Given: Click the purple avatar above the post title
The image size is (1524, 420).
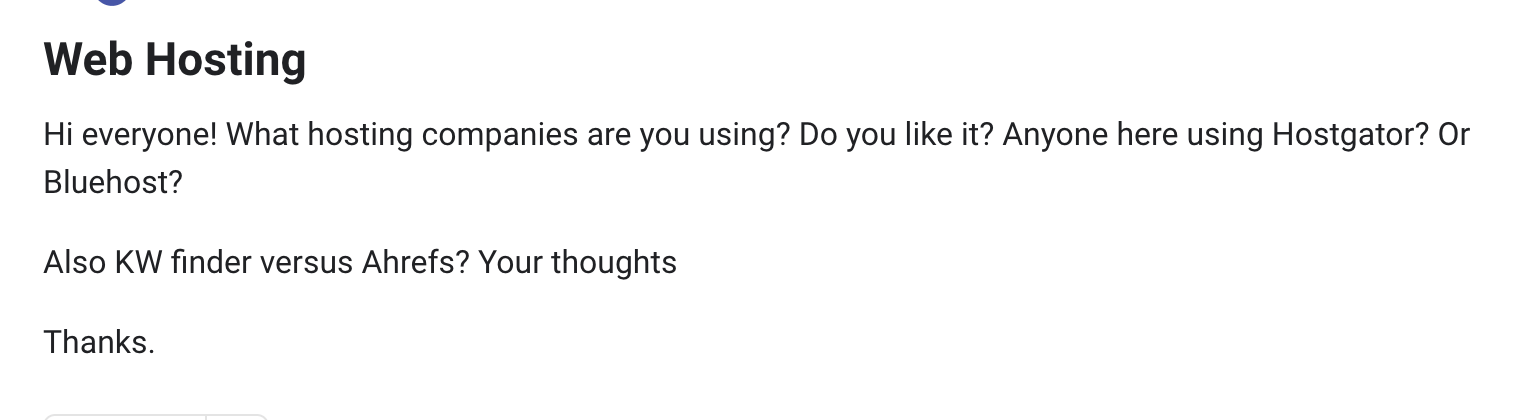Looking at the screenshot, I should click(x=112, y=2).
